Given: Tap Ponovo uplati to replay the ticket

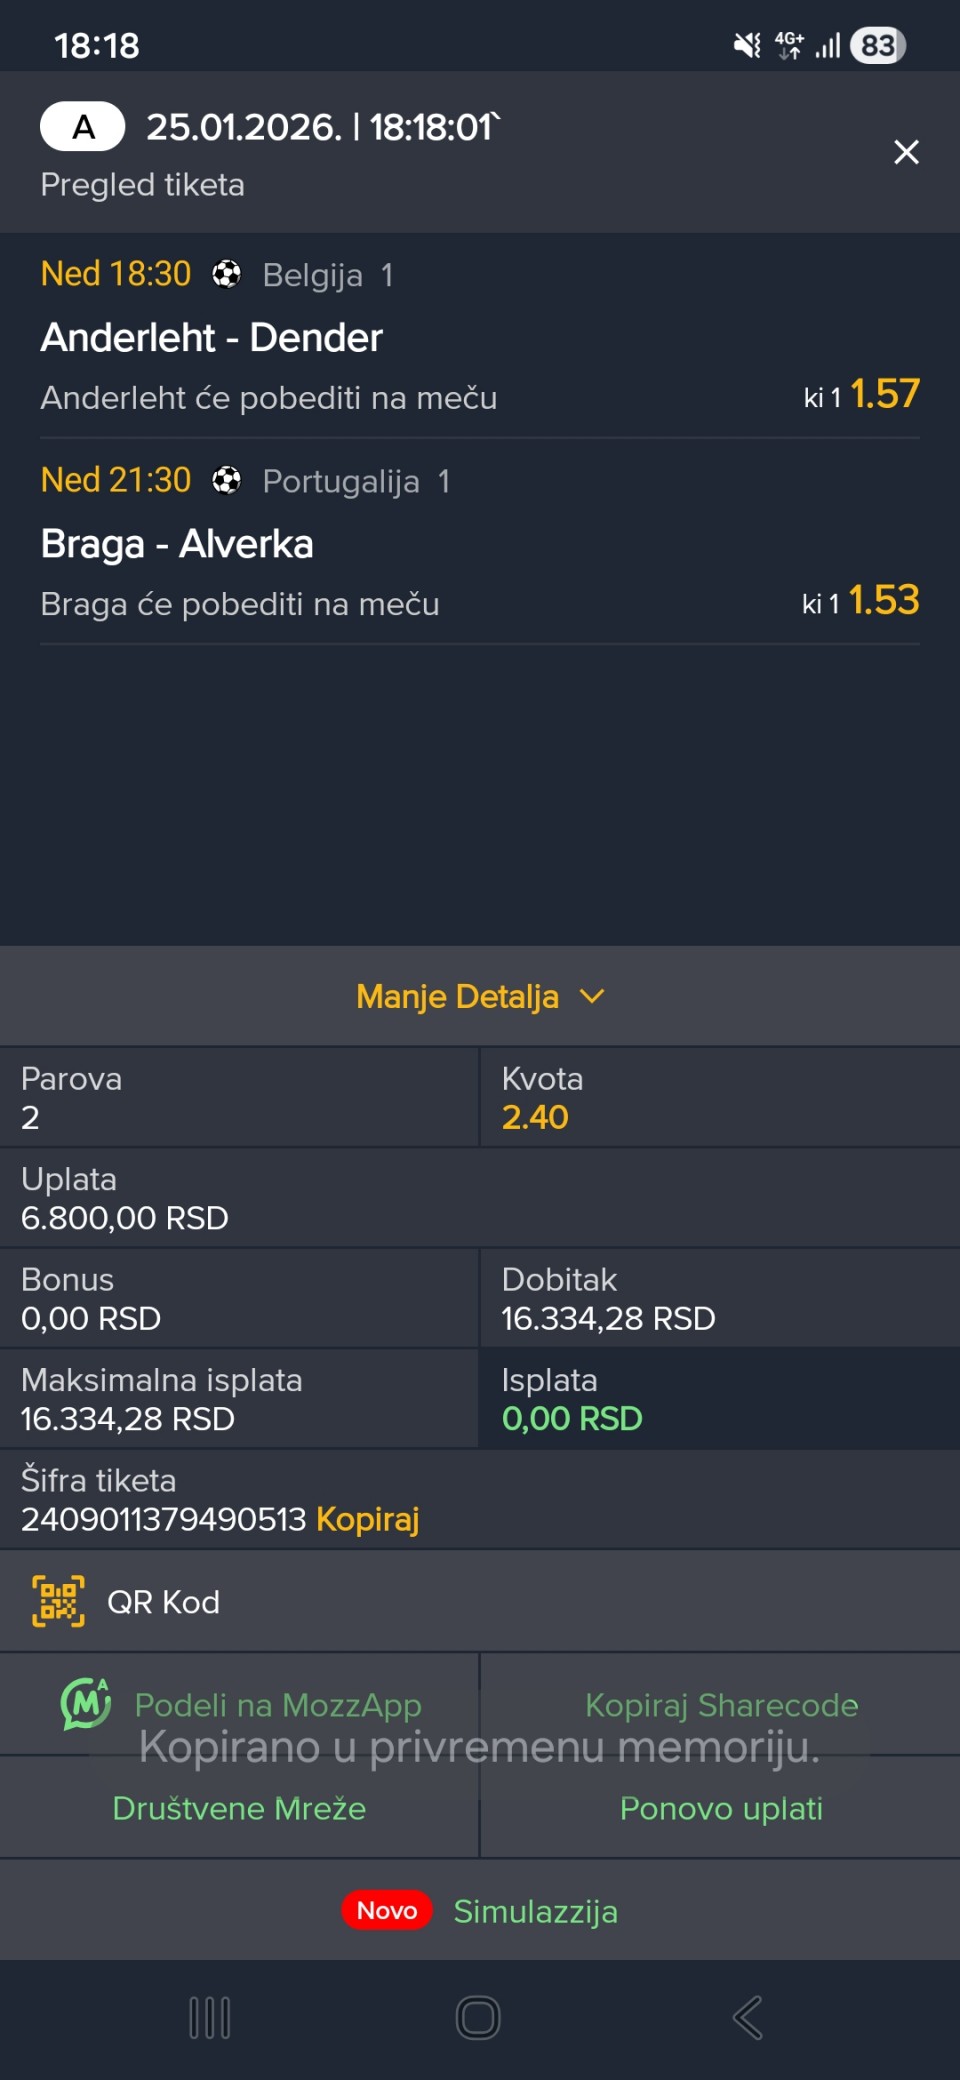Looking at the screenshot, I should [x=721, y=1808].
